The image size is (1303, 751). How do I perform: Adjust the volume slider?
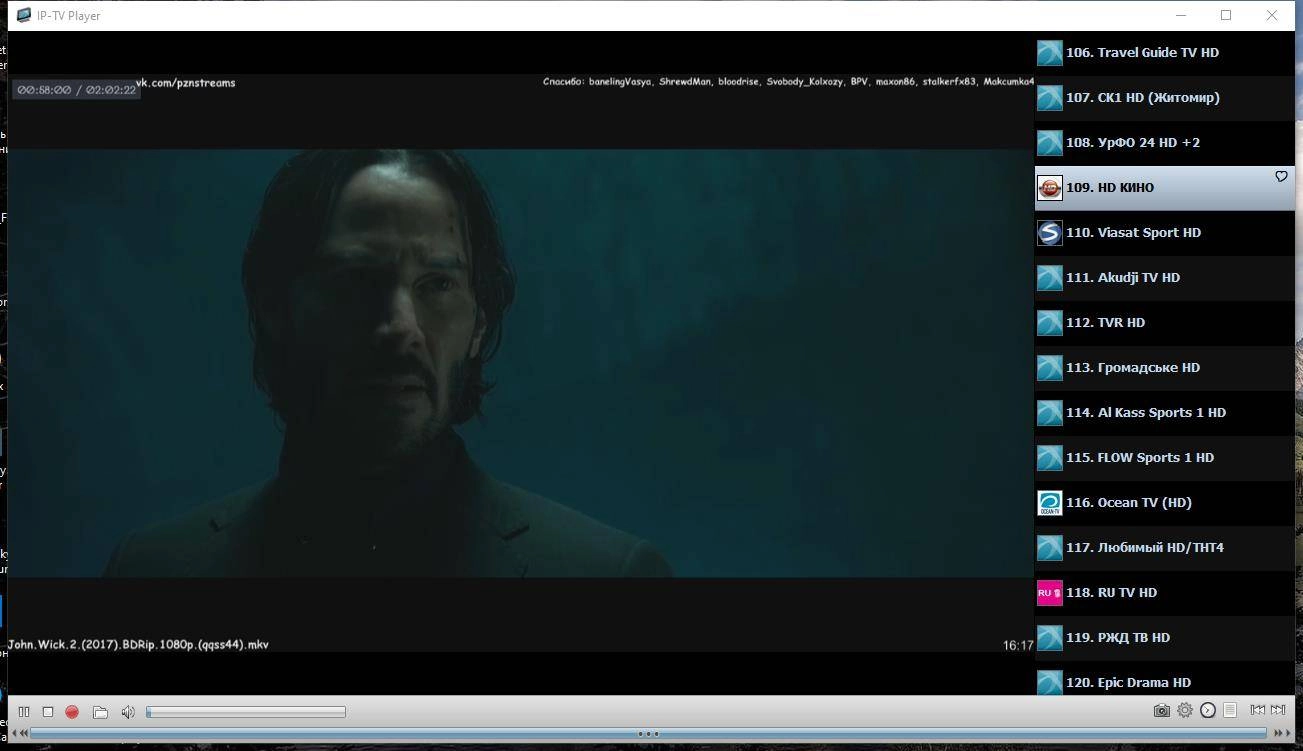[x=246, y=711]
